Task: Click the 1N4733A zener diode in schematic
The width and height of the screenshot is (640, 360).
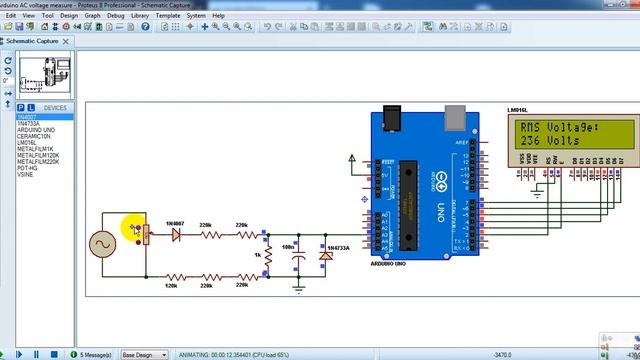Action: pos(325,256)
